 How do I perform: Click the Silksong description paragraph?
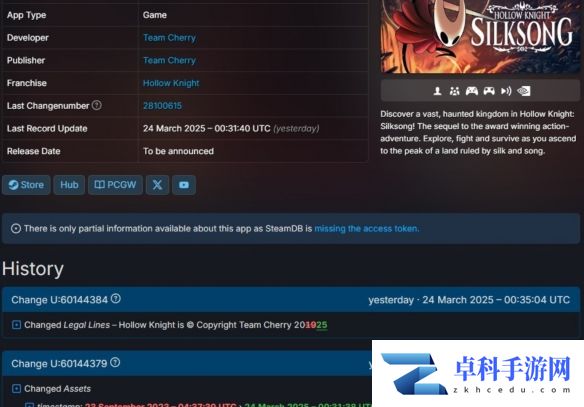pos(478,132)
